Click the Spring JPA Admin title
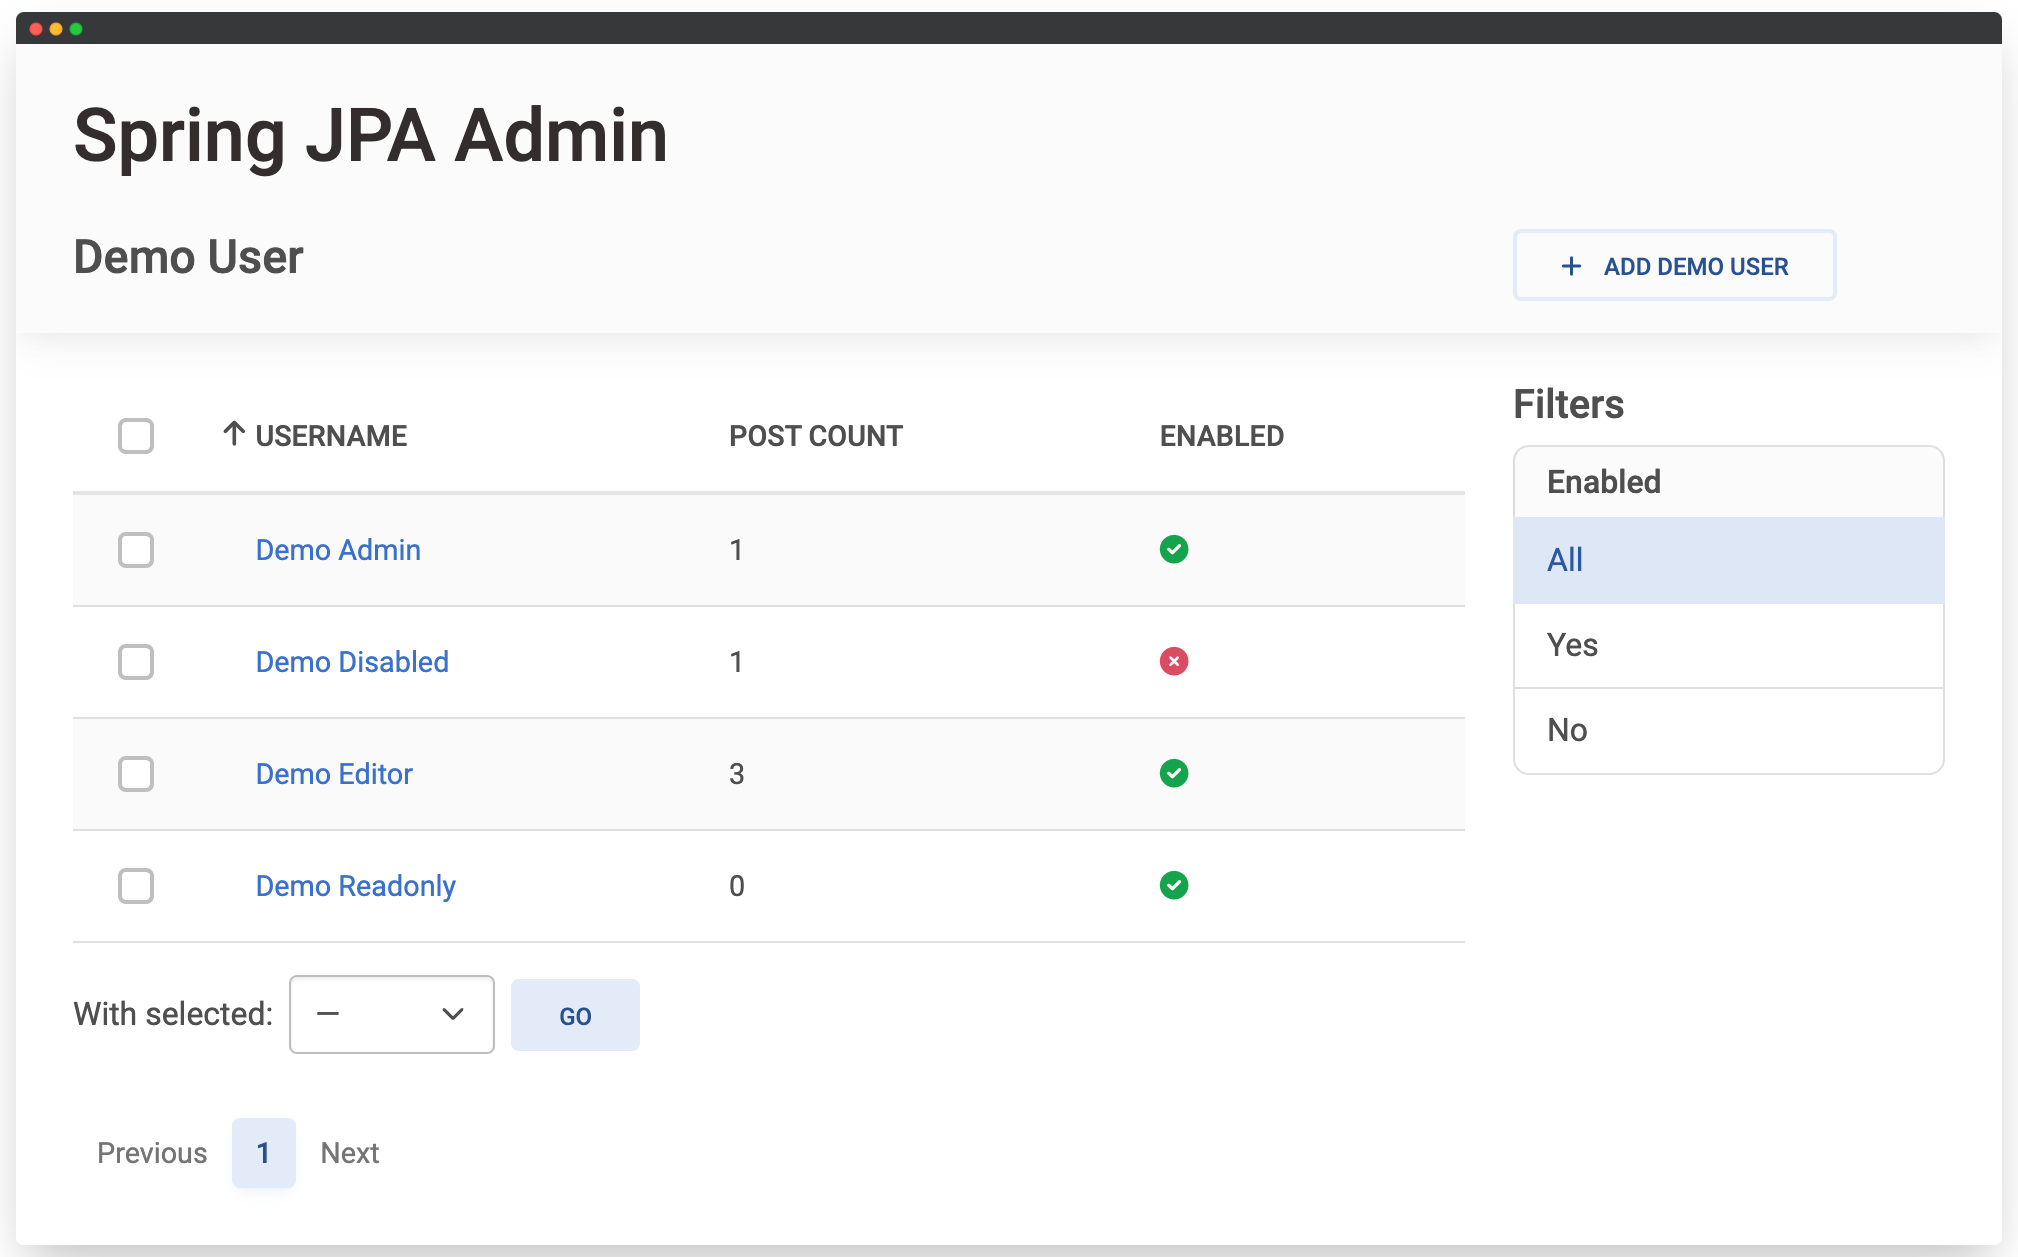2018x1257 pixels. 371,137
